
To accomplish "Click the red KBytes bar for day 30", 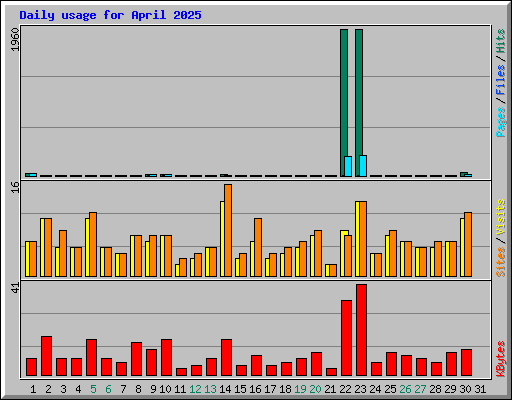I will click(x=466, y=362).
